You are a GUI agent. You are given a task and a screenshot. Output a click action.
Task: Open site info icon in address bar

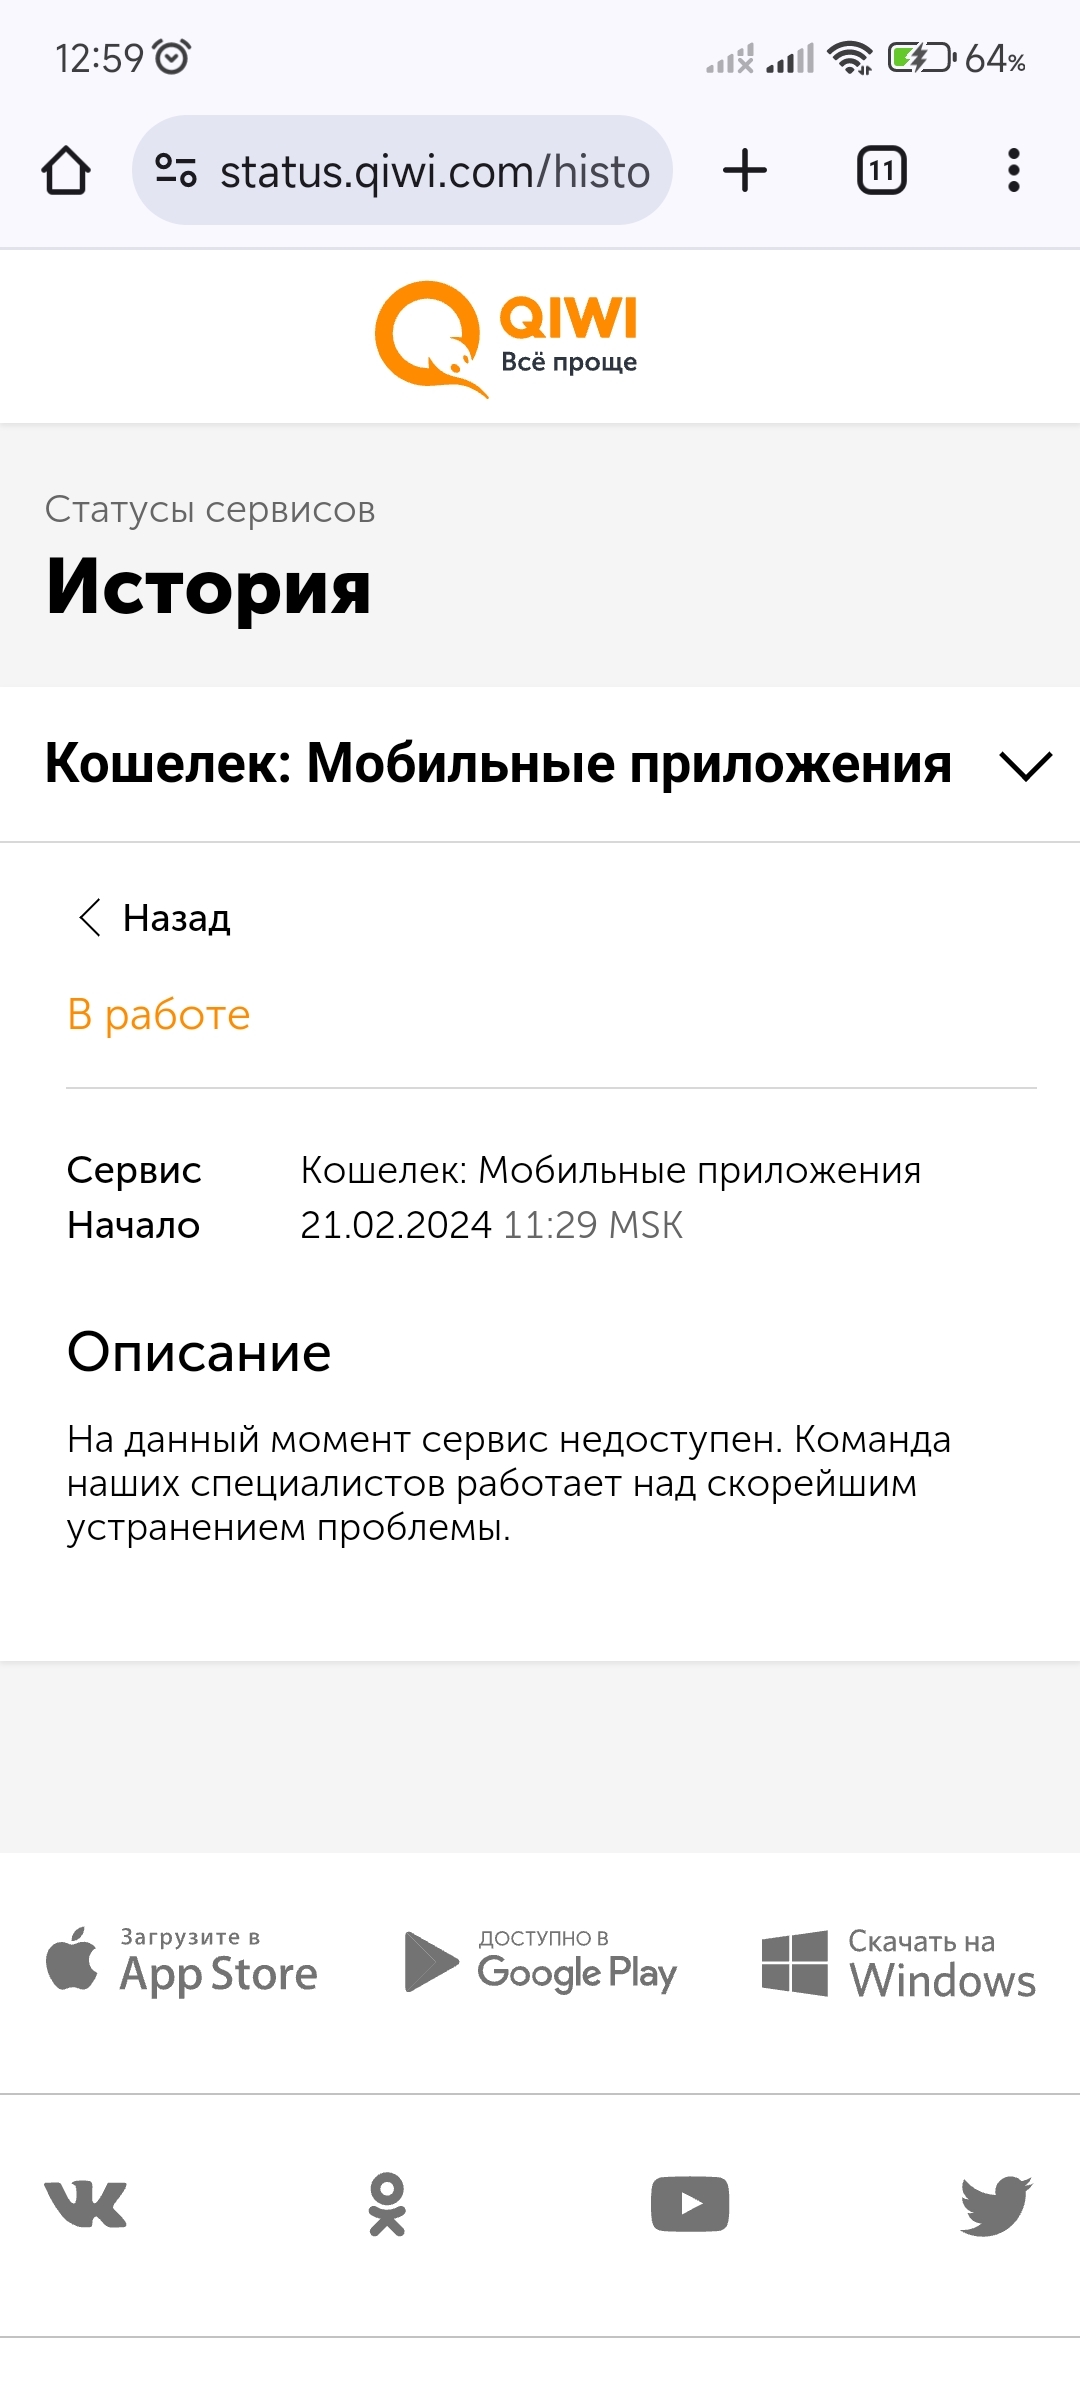[x=176, y=170]
